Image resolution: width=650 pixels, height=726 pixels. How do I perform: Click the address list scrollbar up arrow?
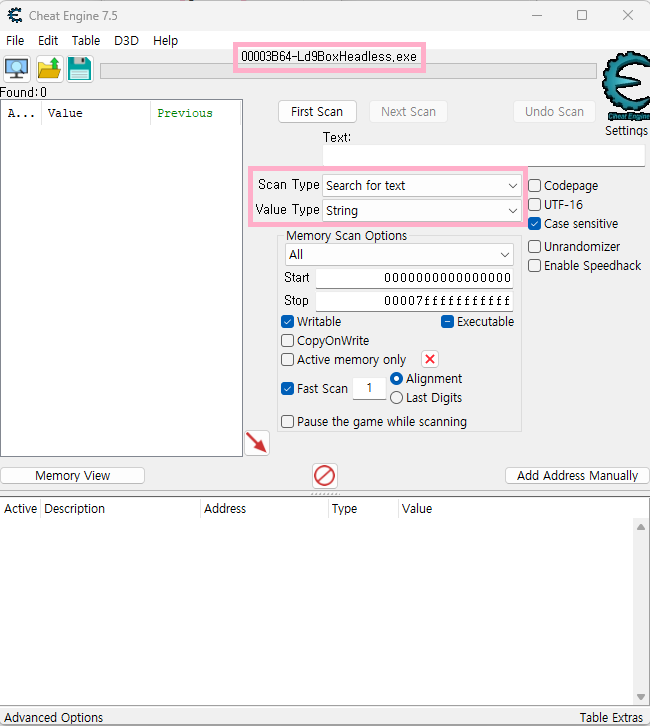(x=641, y=527)
